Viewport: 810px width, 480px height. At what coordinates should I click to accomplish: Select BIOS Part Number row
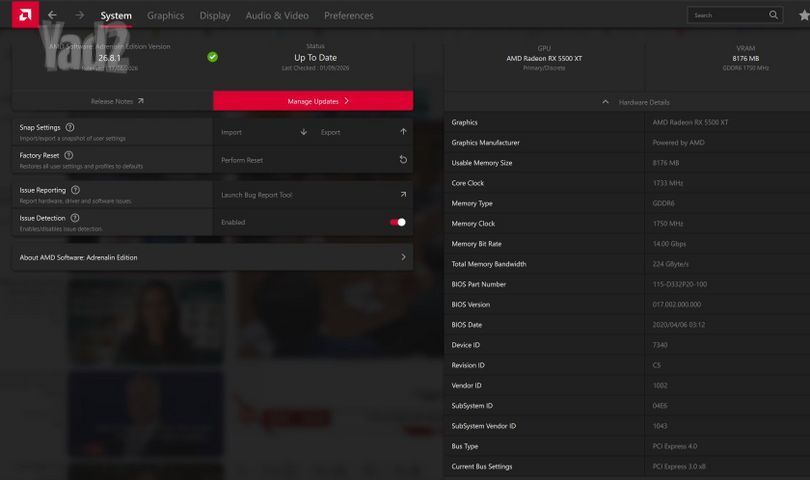point(627,284)
